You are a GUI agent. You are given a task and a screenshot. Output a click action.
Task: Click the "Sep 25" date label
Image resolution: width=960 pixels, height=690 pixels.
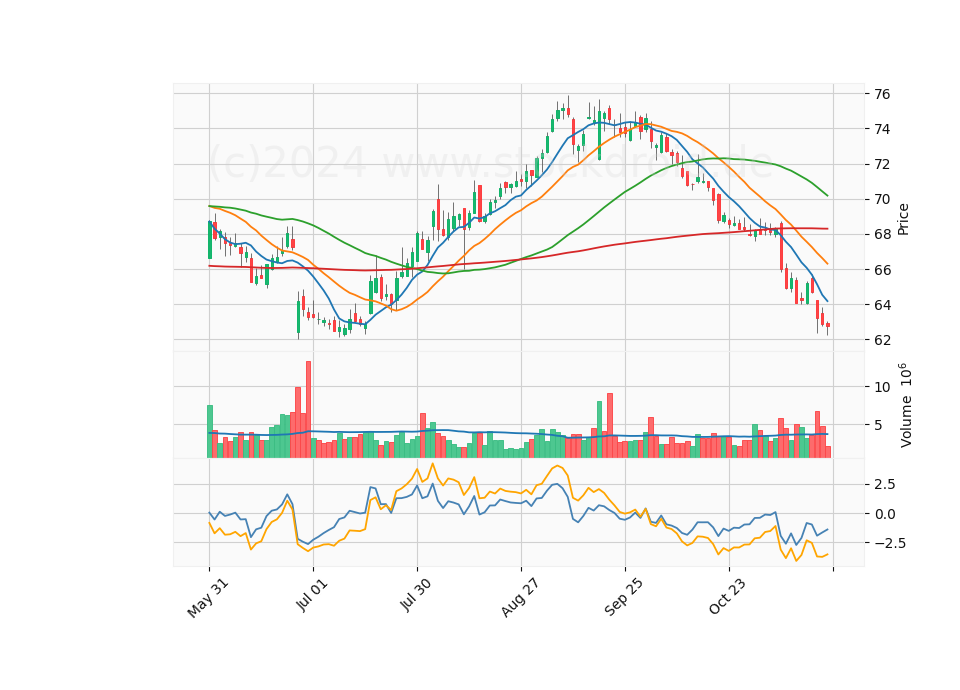624,597
